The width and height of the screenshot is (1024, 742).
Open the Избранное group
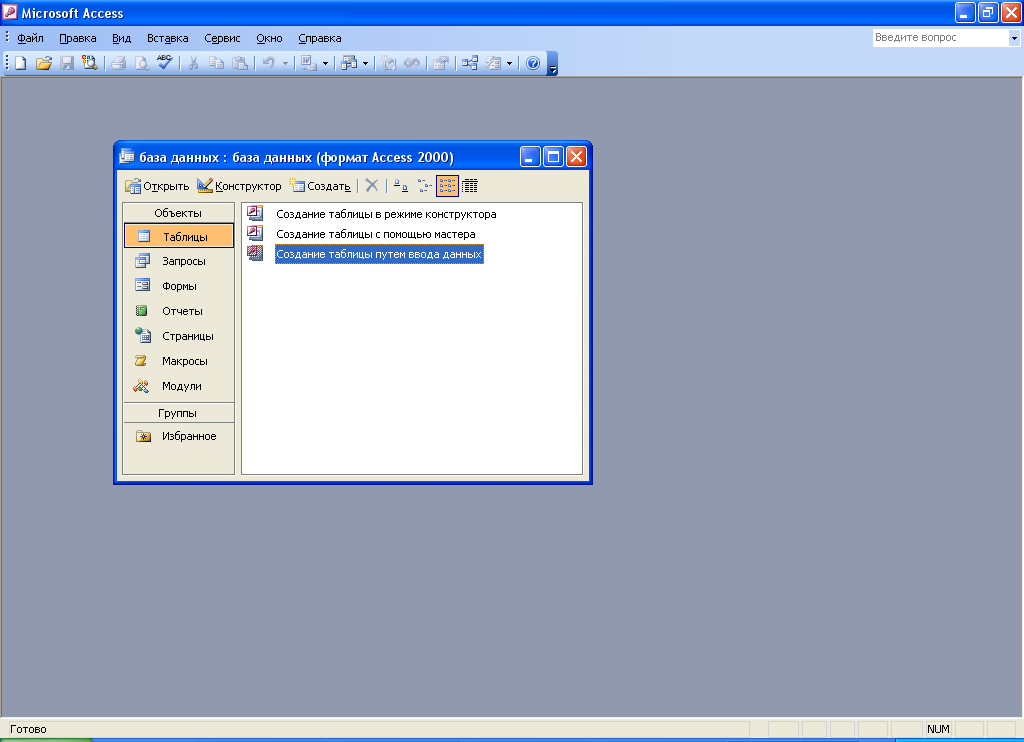point(178,436)
